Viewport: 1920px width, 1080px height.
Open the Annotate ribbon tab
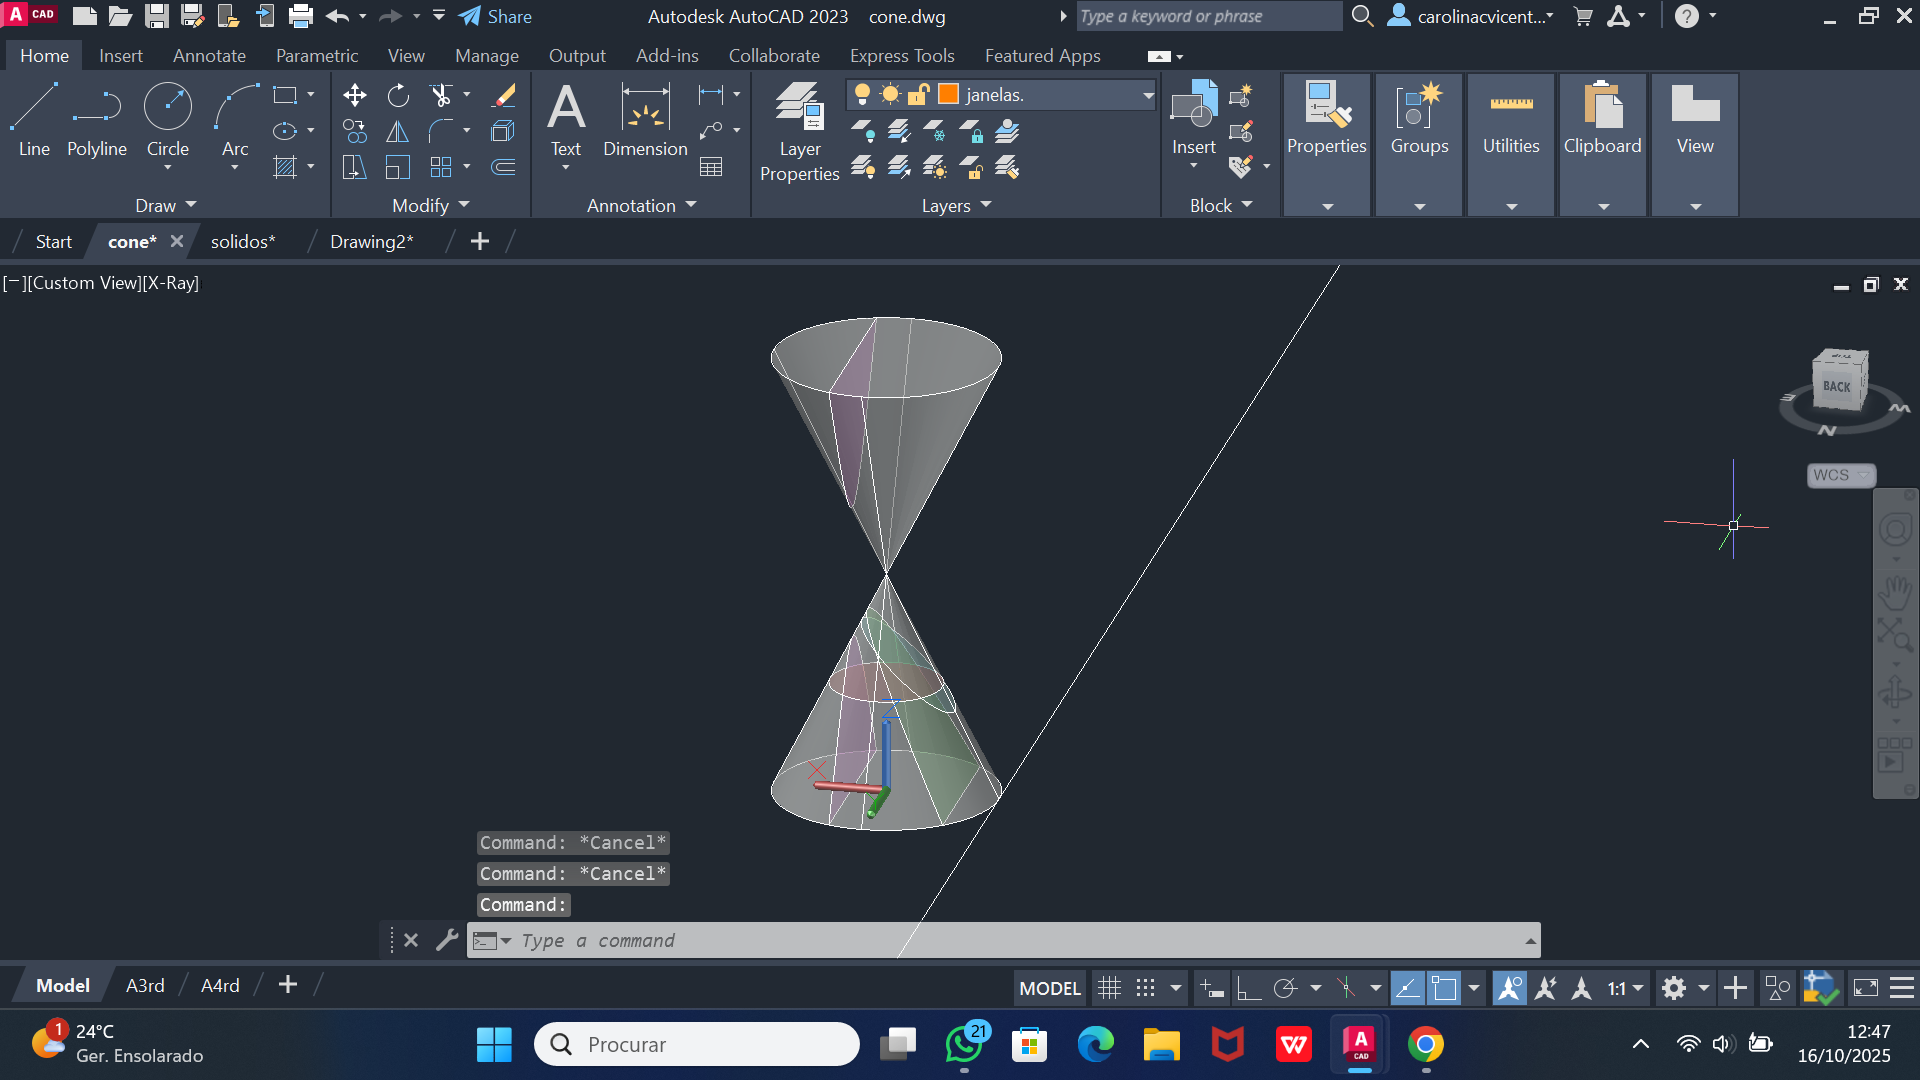pos(209,56)
